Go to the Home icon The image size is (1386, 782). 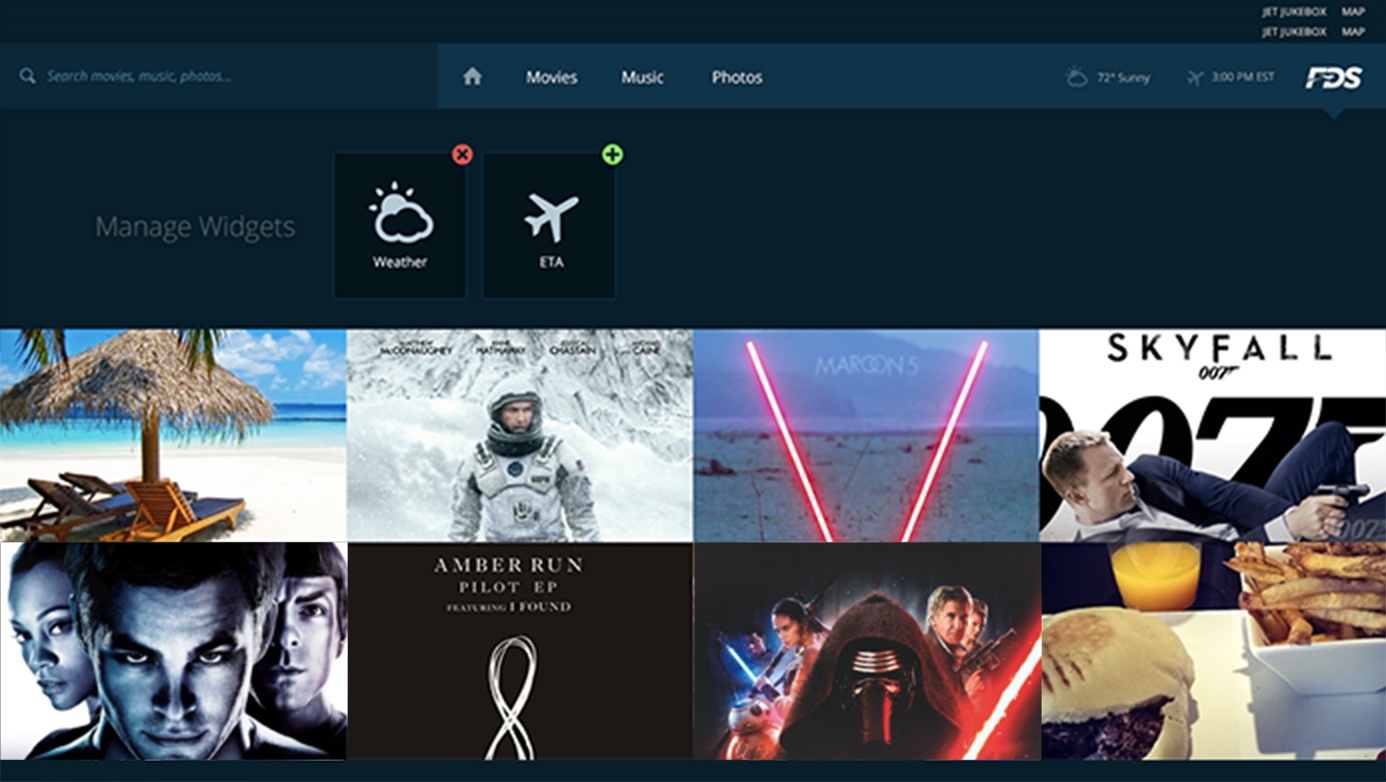pyautogui.click(x=472, y=77)
